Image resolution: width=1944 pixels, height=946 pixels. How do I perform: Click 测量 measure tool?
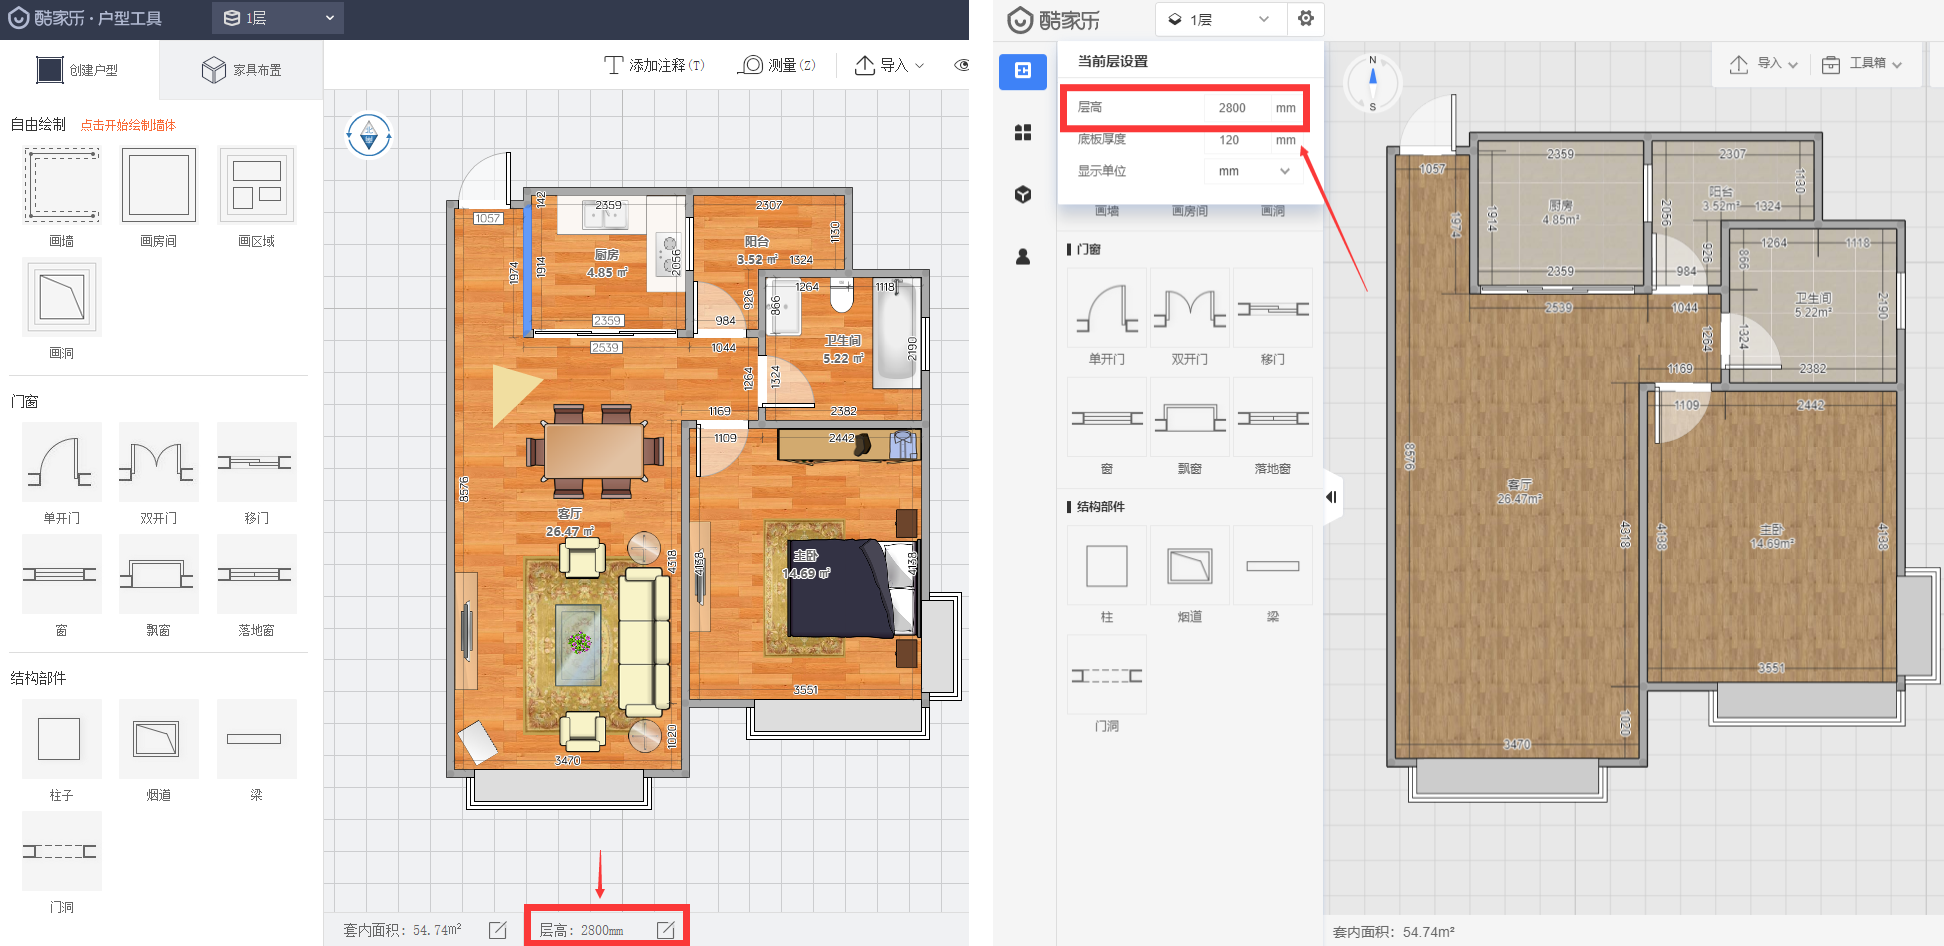(777, 65)
